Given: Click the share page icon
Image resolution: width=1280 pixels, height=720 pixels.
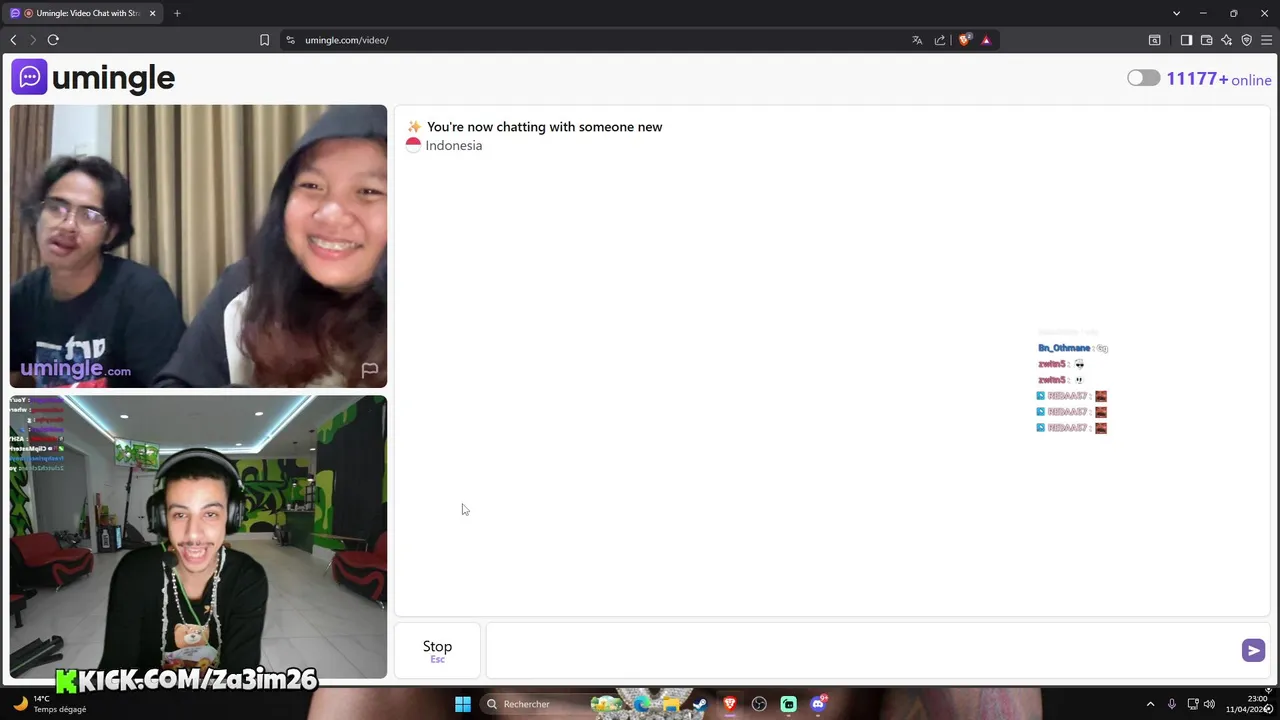Looking at the screenshot, I should [x=940, y=40].
